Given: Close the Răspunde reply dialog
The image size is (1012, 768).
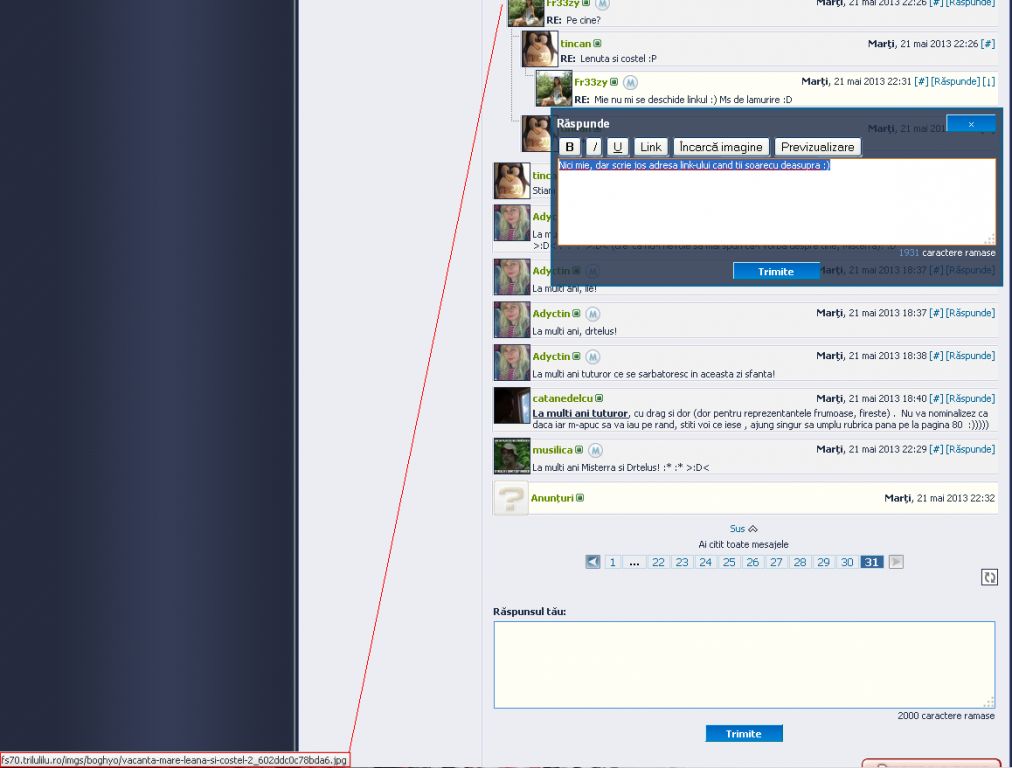Looking at the screenshot, I should [x=971, y=124].
